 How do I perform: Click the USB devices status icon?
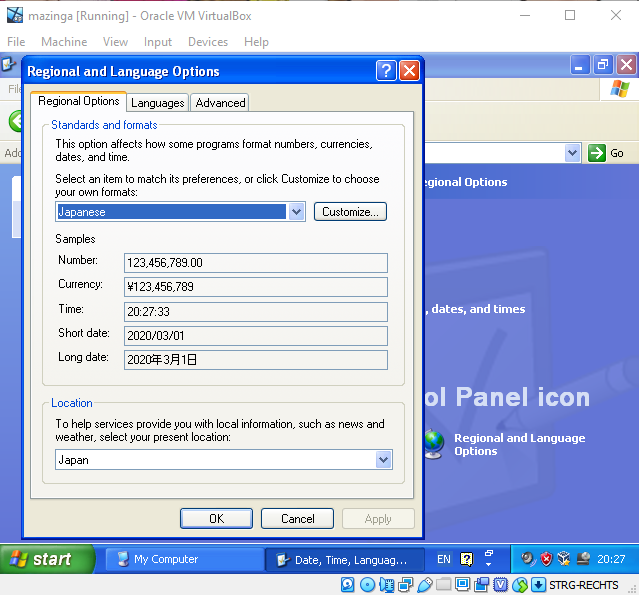tap(425, 585)
